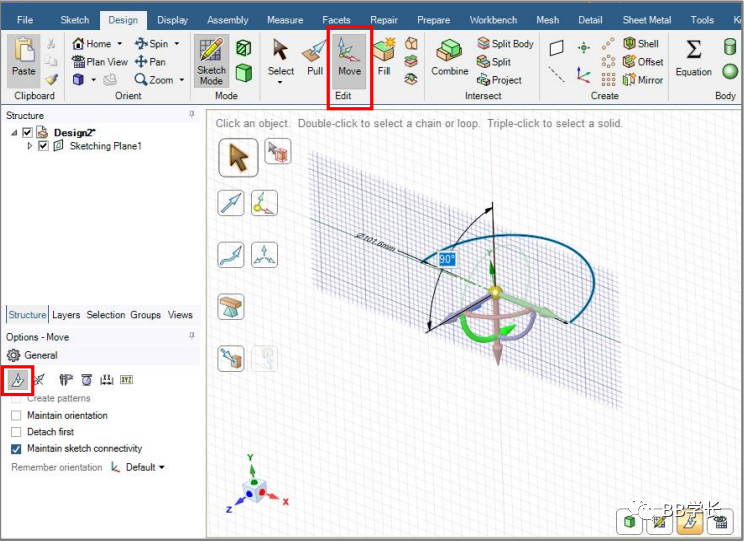Click the Home view button

pos(91,44)
